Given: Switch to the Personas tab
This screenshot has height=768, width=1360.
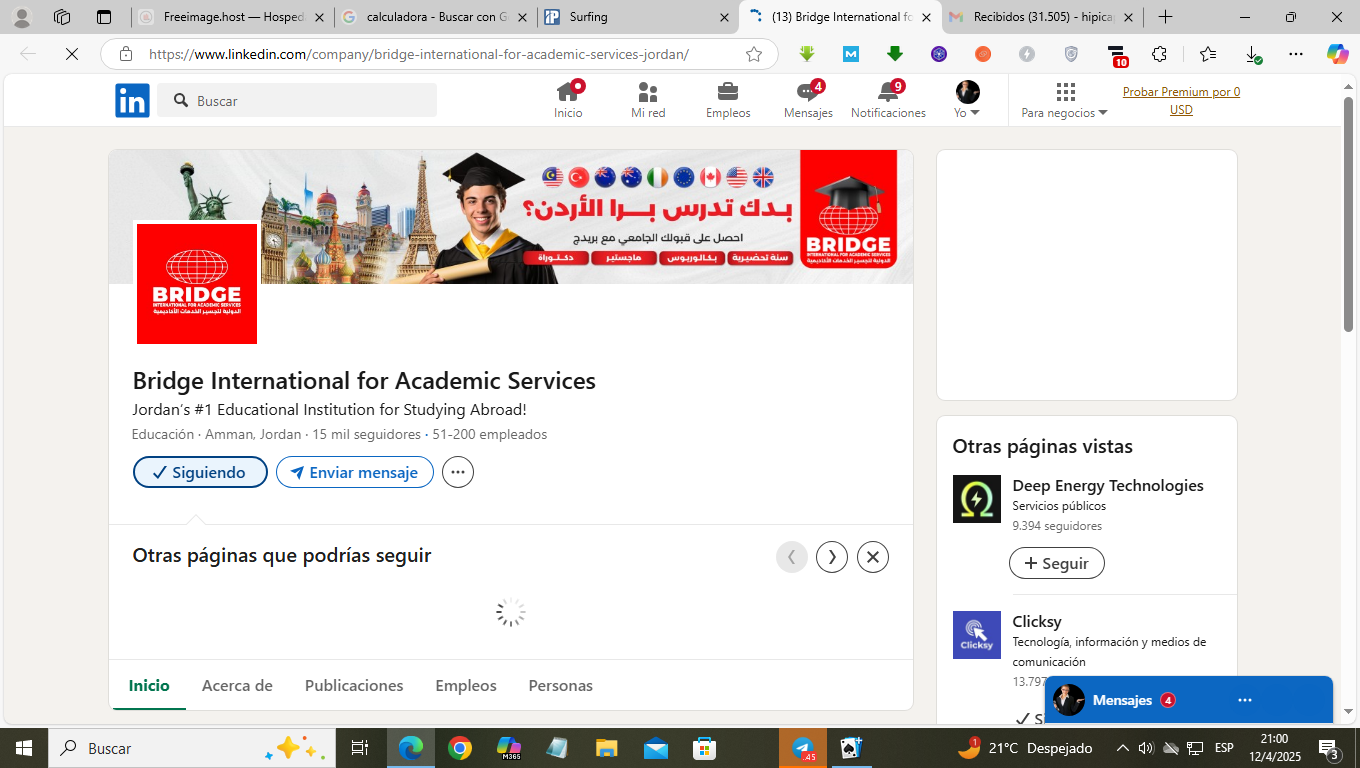Looking at the screenshot, I should 560,685.
